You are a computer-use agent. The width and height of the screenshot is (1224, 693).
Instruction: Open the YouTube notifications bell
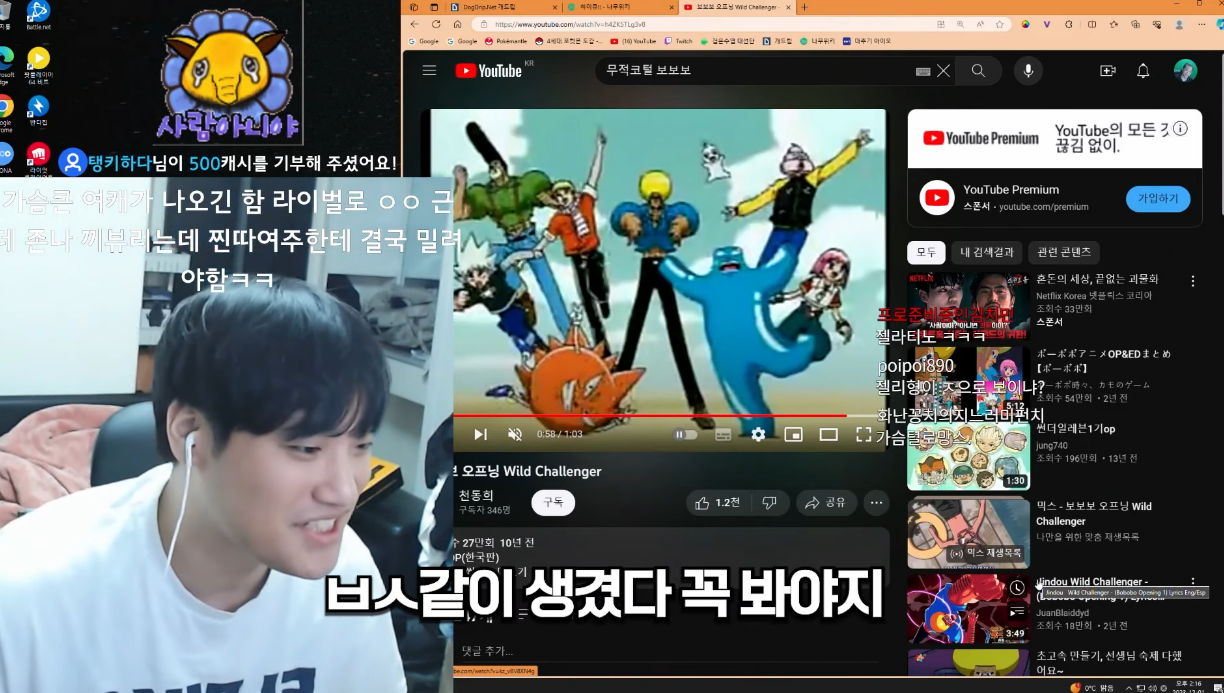pyautogui.click(x=1143, y=71)
